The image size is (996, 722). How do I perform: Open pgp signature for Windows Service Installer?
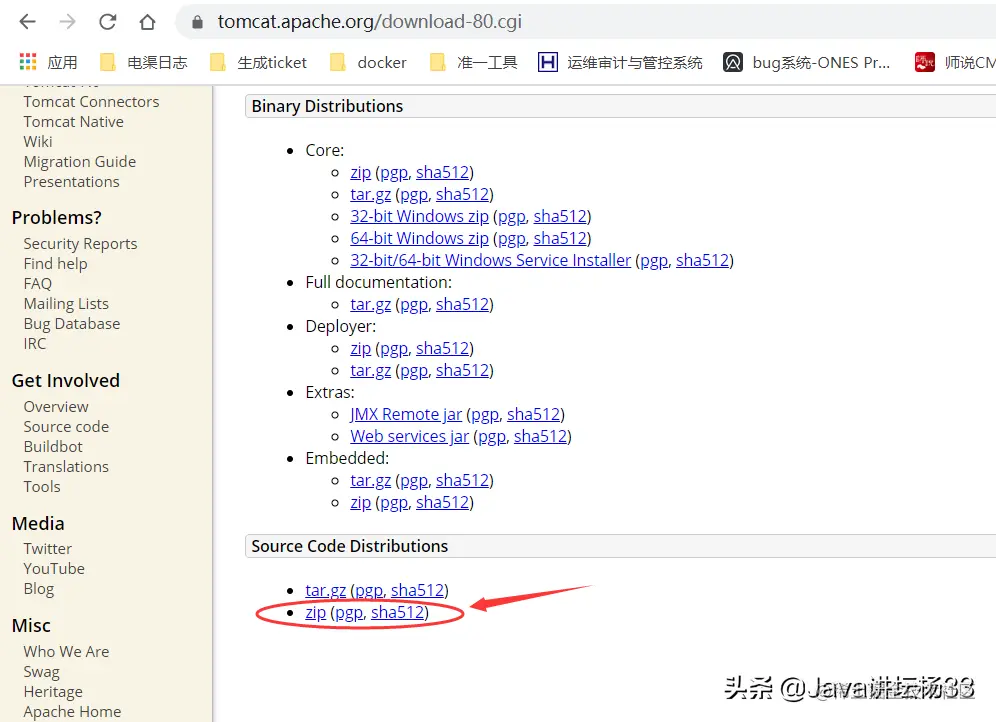(654, 260)
